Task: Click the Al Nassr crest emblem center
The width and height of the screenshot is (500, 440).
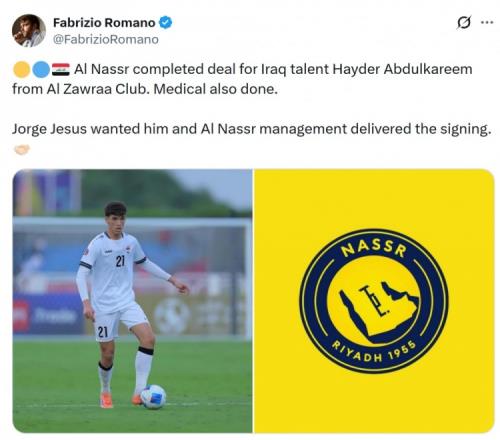Action: (x=374, y=301)
